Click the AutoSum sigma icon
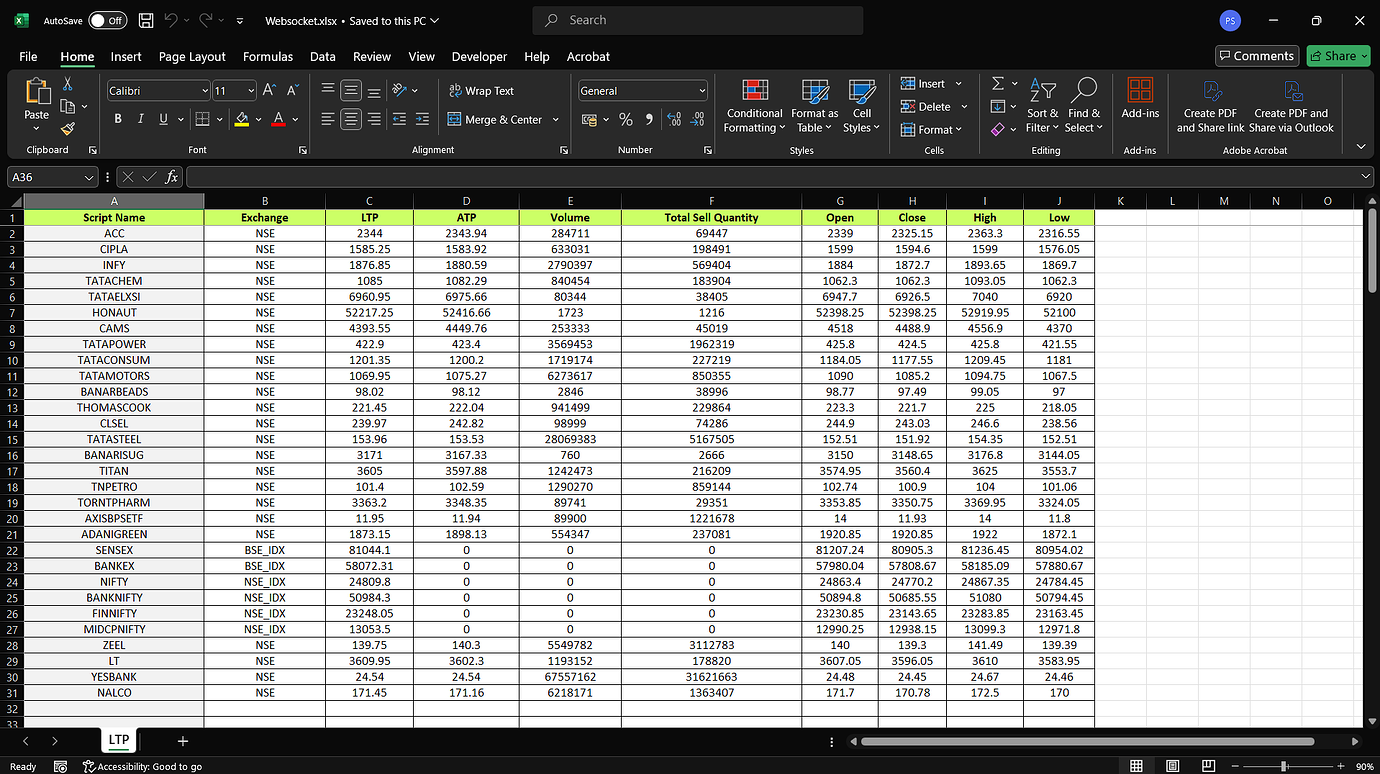1380x774 pixels. (x=998, y=84)
